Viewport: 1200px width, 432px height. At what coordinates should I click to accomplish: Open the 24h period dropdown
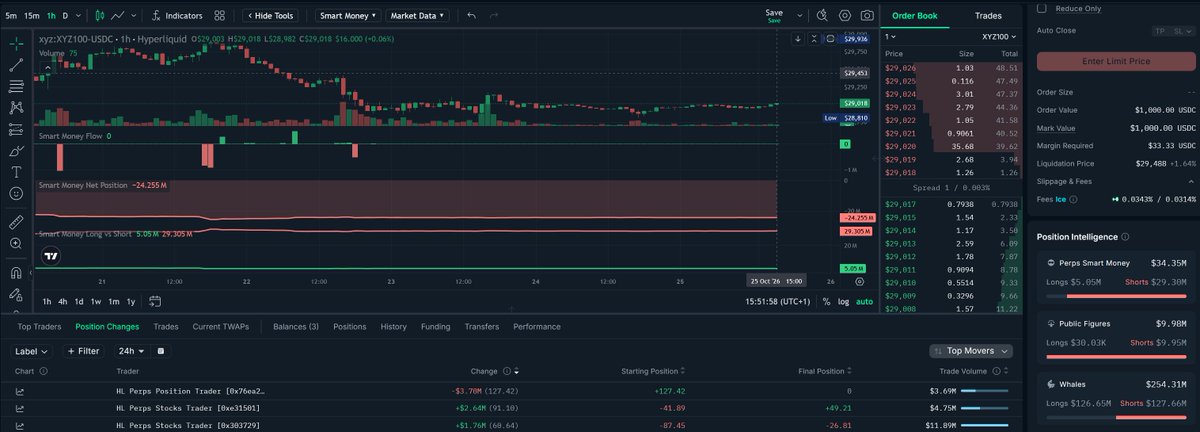click(130, 351)
